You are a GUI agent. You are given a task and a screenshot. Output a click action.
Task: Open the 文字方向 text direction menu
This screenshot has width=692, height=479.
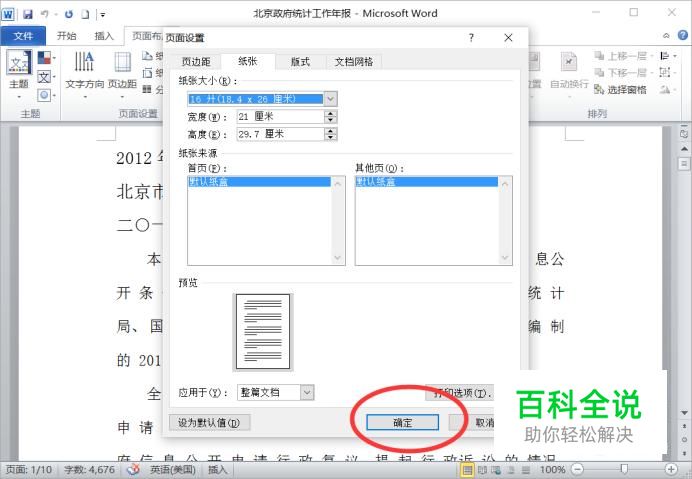tap(84, 73)
